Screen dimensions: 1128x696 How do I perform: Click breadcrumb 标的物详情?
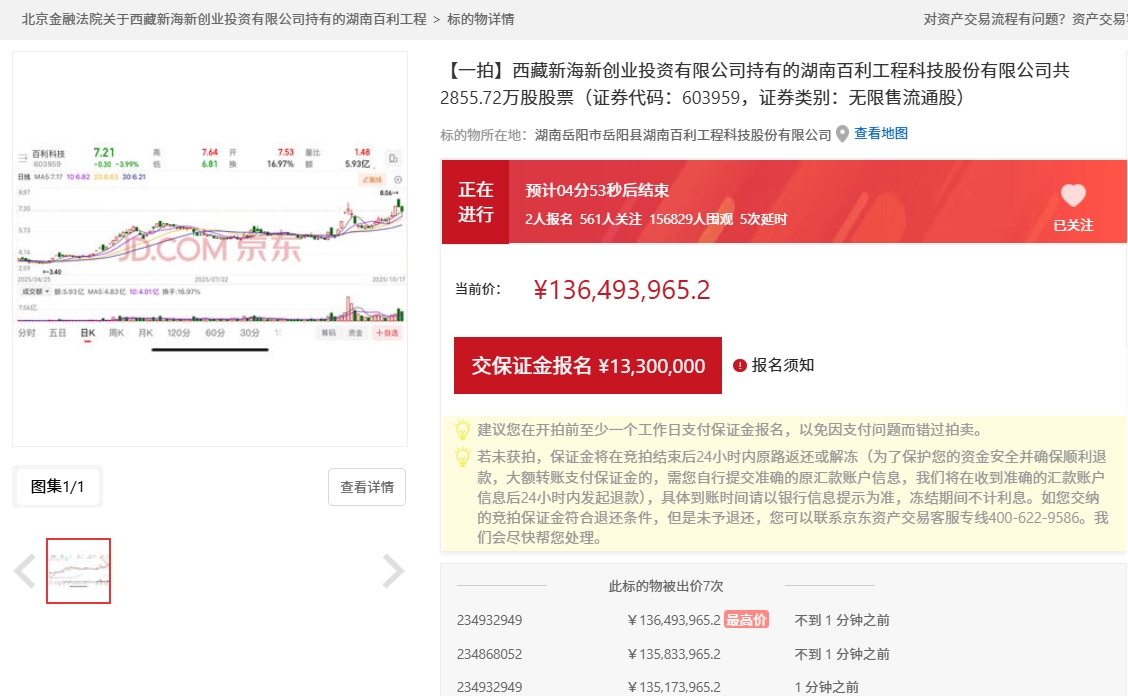click(x=481, y=19)
